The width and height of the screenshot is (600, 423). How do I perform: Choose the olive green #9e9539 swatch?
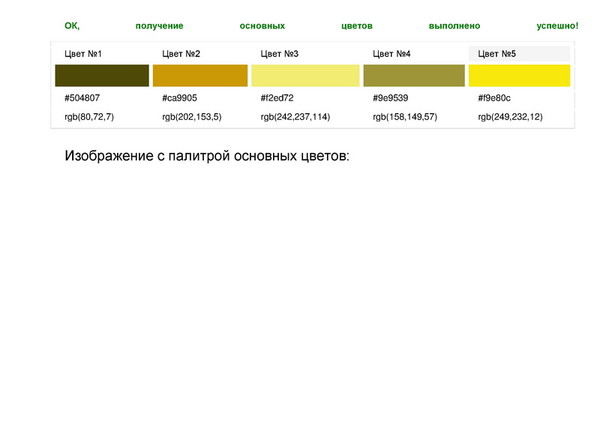click(x=414, y=75)
